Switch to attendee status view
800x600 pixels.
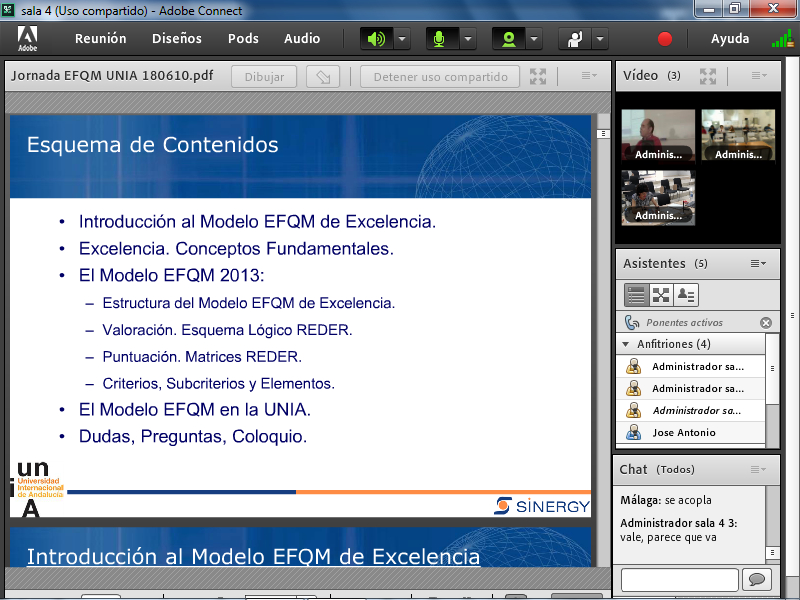pyautogui.click(x=686, y=295)
